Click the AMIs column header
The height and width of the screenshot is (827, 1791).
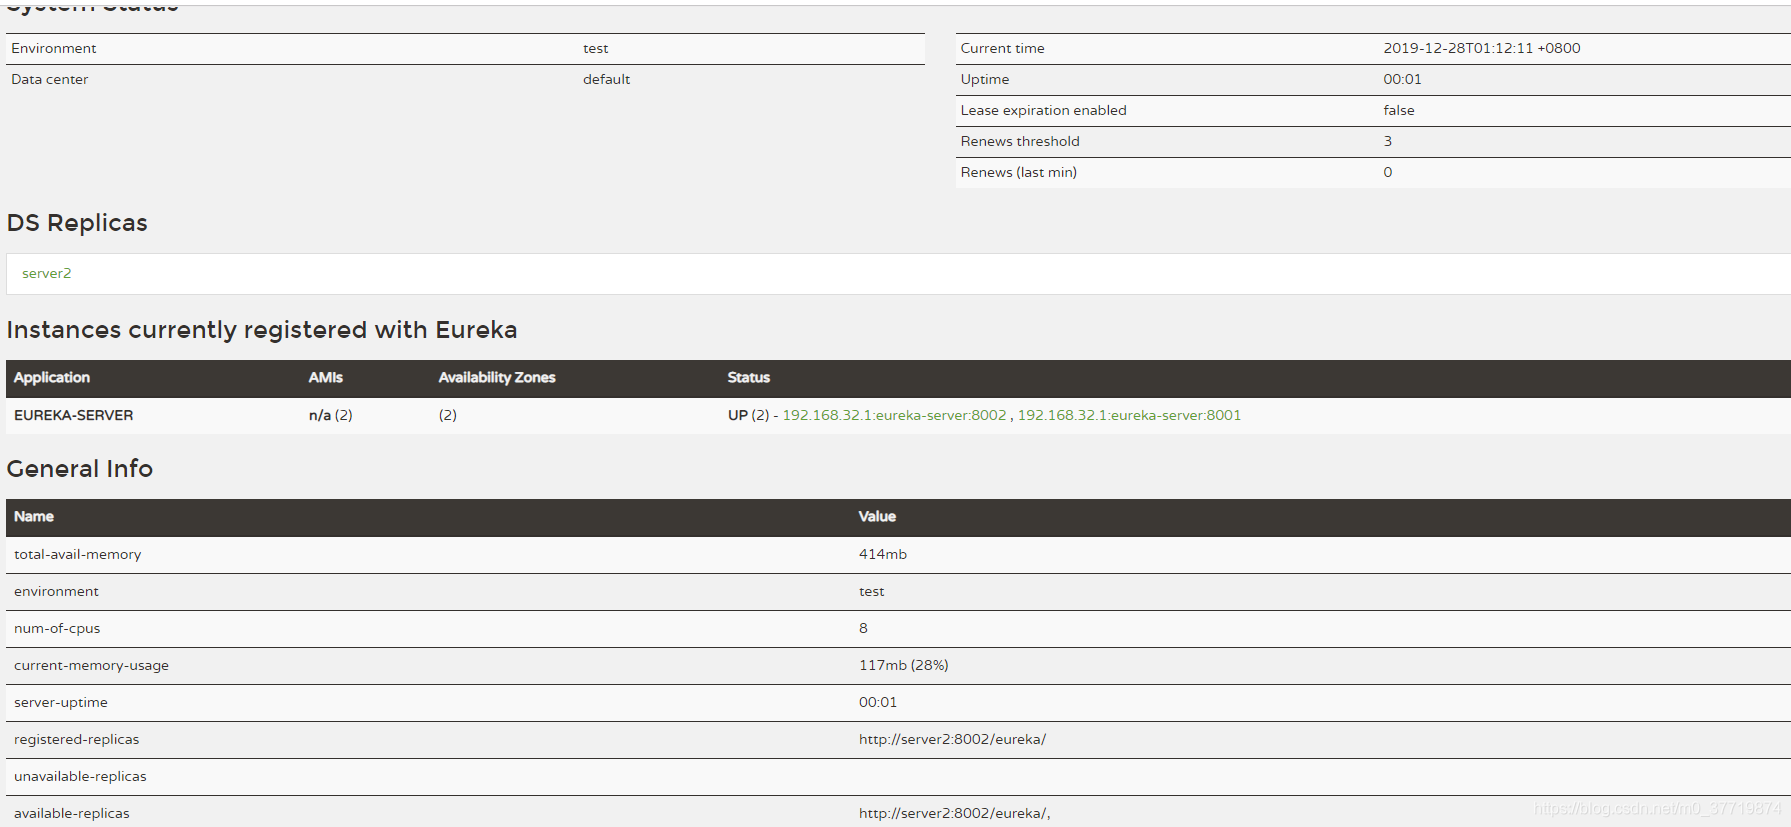coord(325,377)
